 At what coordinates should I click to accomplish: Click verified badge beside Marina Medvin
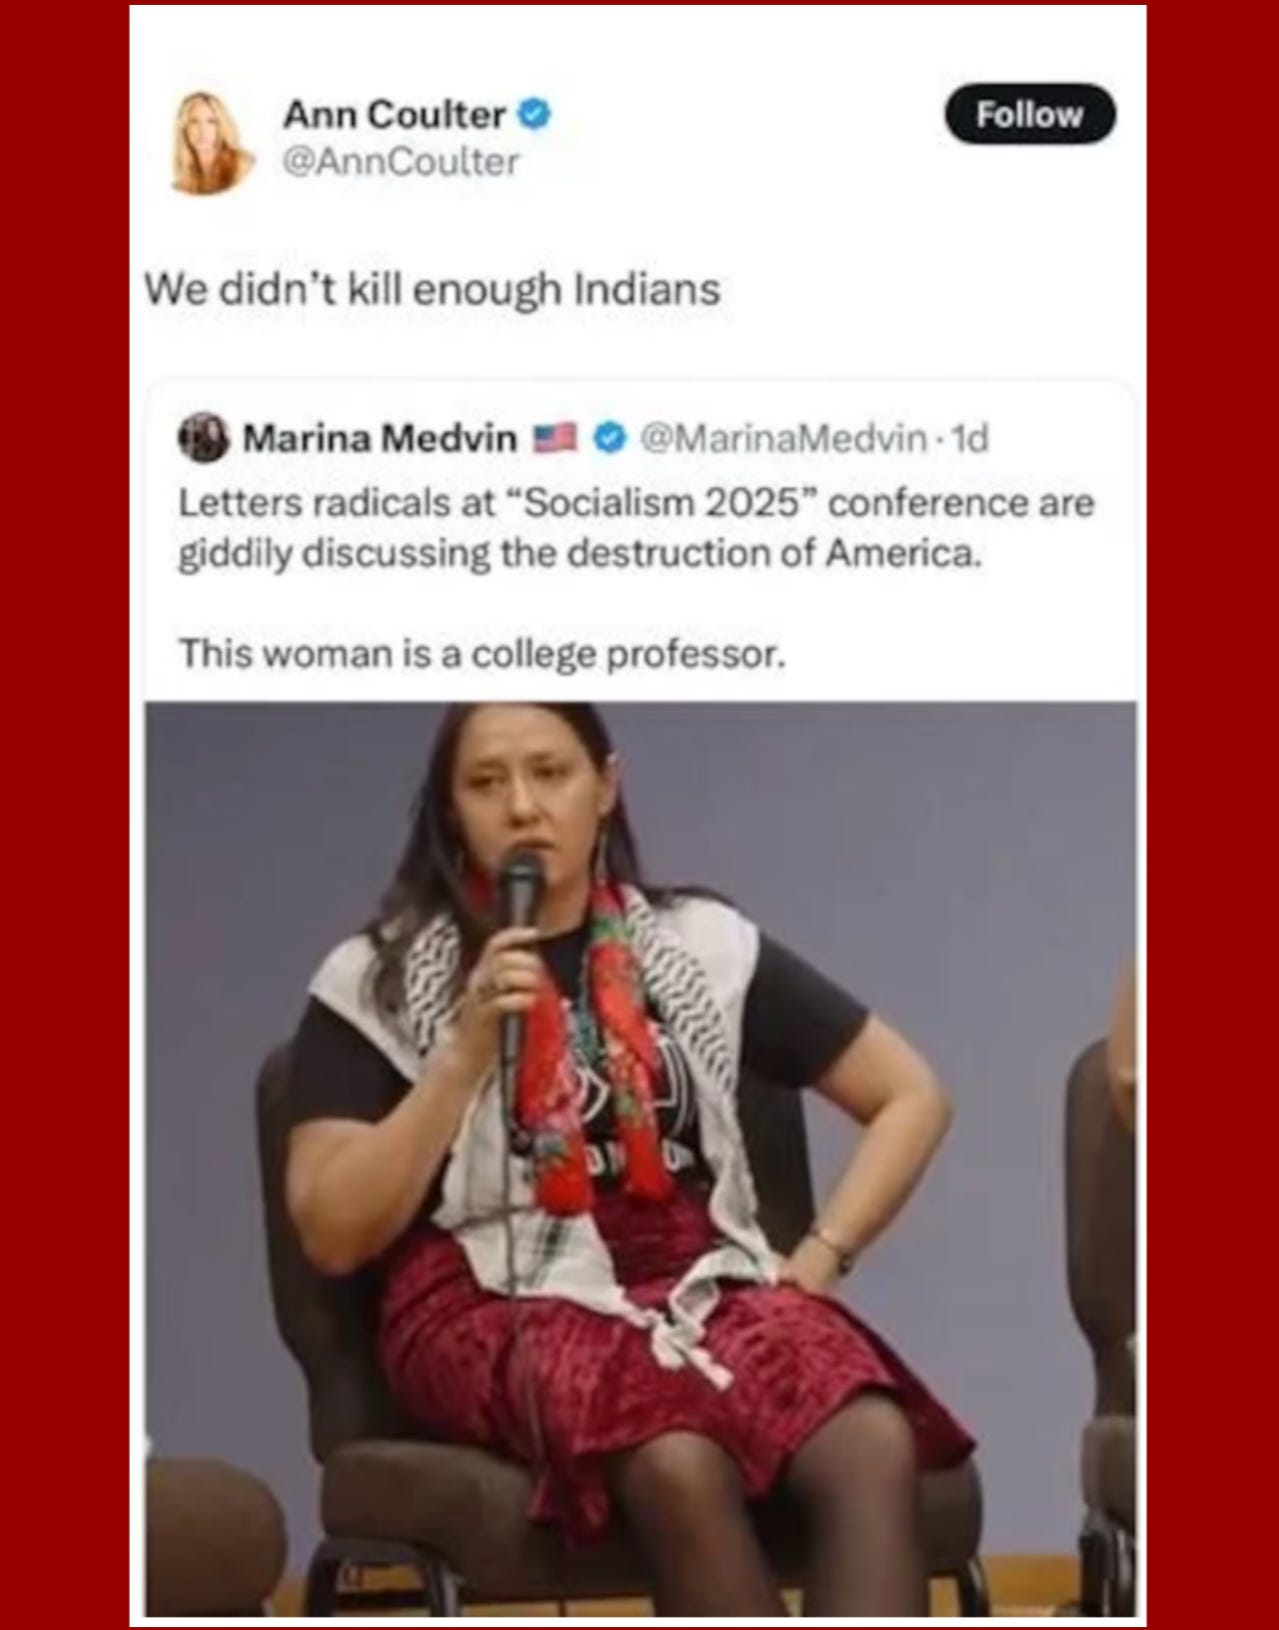tap(609, 438)
